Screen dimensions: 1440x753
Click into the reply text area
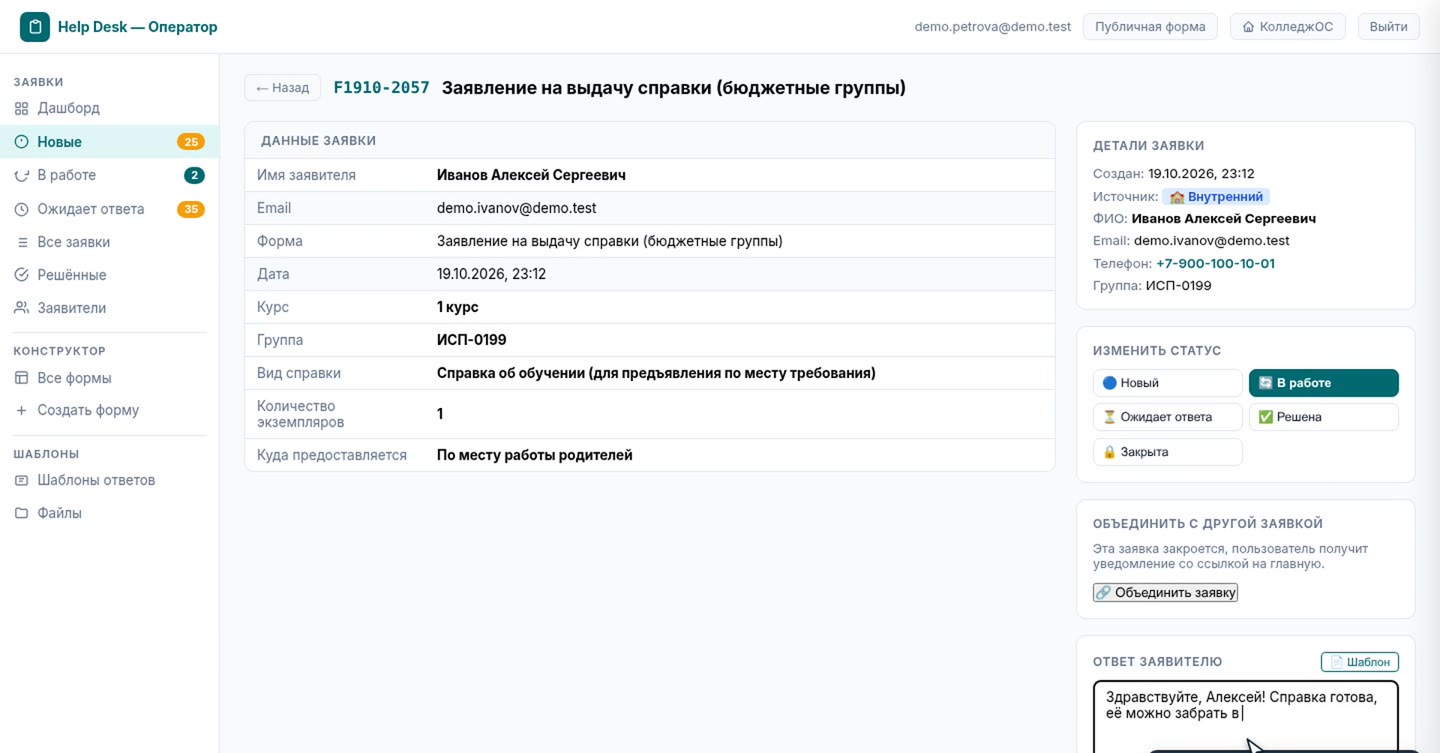[1245, 717]
